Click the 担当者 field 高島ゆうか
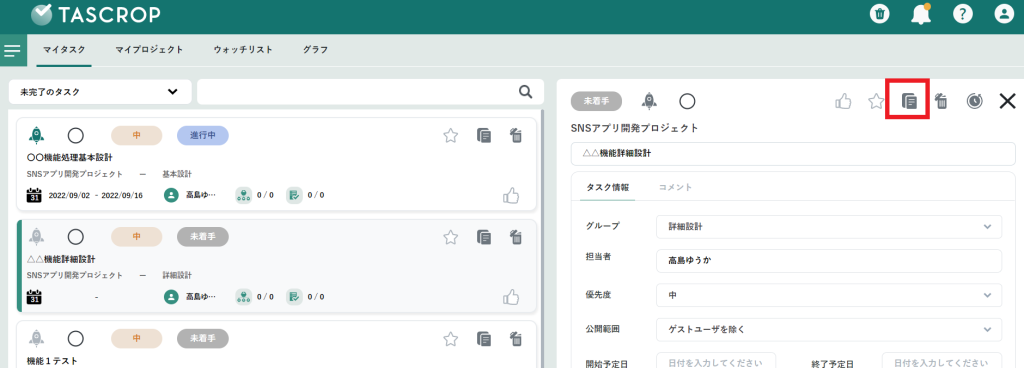1024x368 pixels. click(829, 261)
